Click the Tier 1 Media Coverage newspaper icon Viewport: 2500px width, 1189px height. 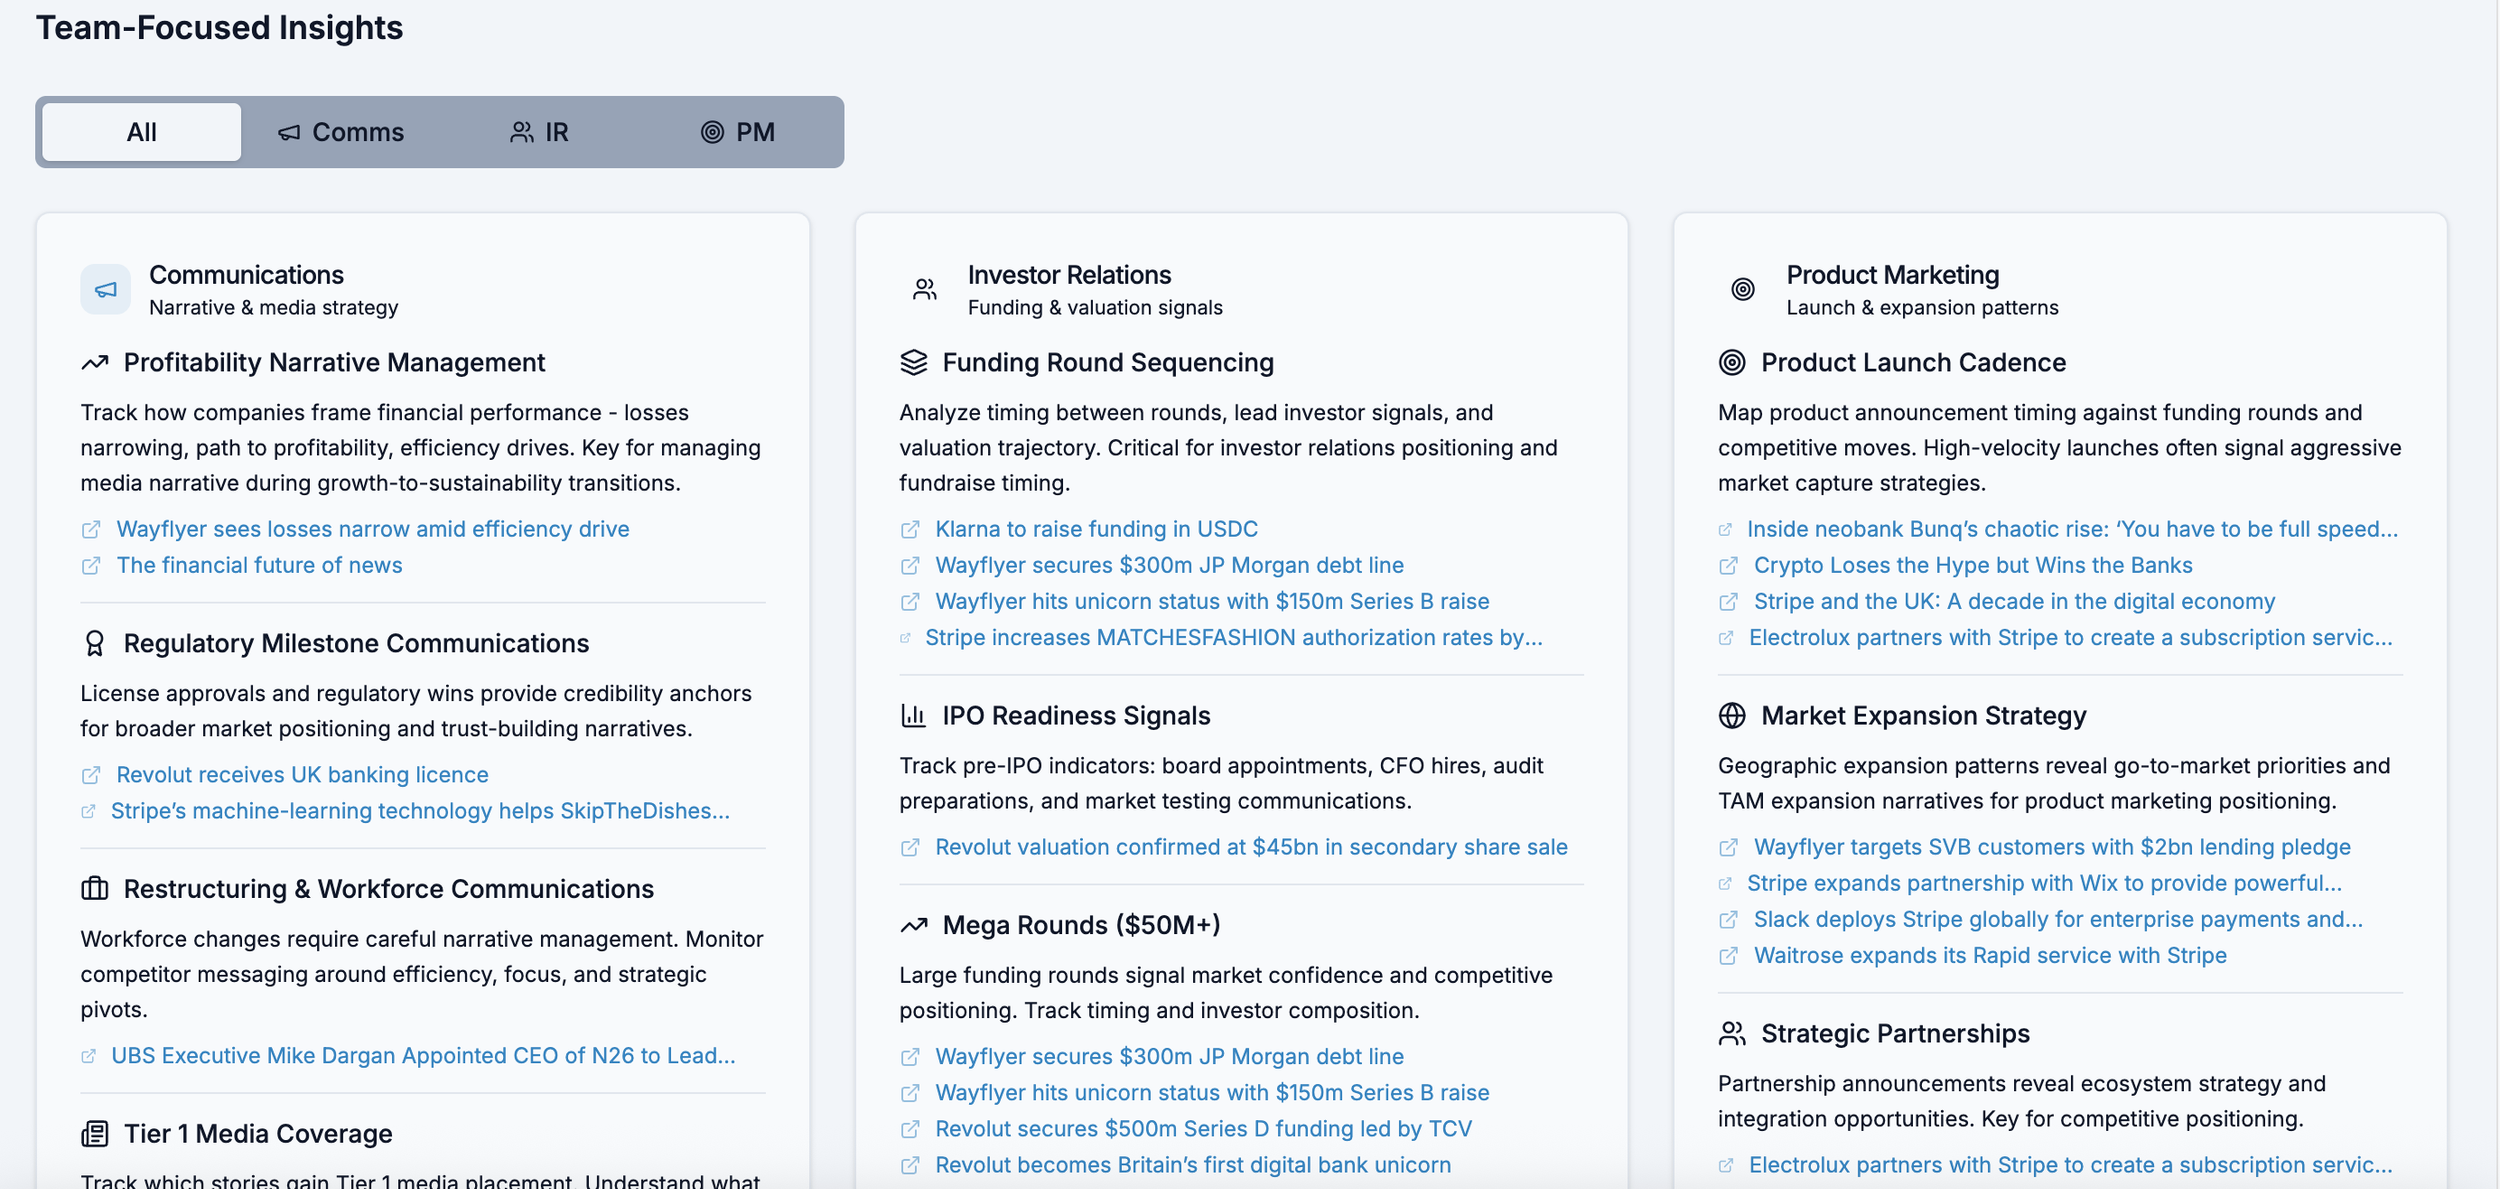95,1133
